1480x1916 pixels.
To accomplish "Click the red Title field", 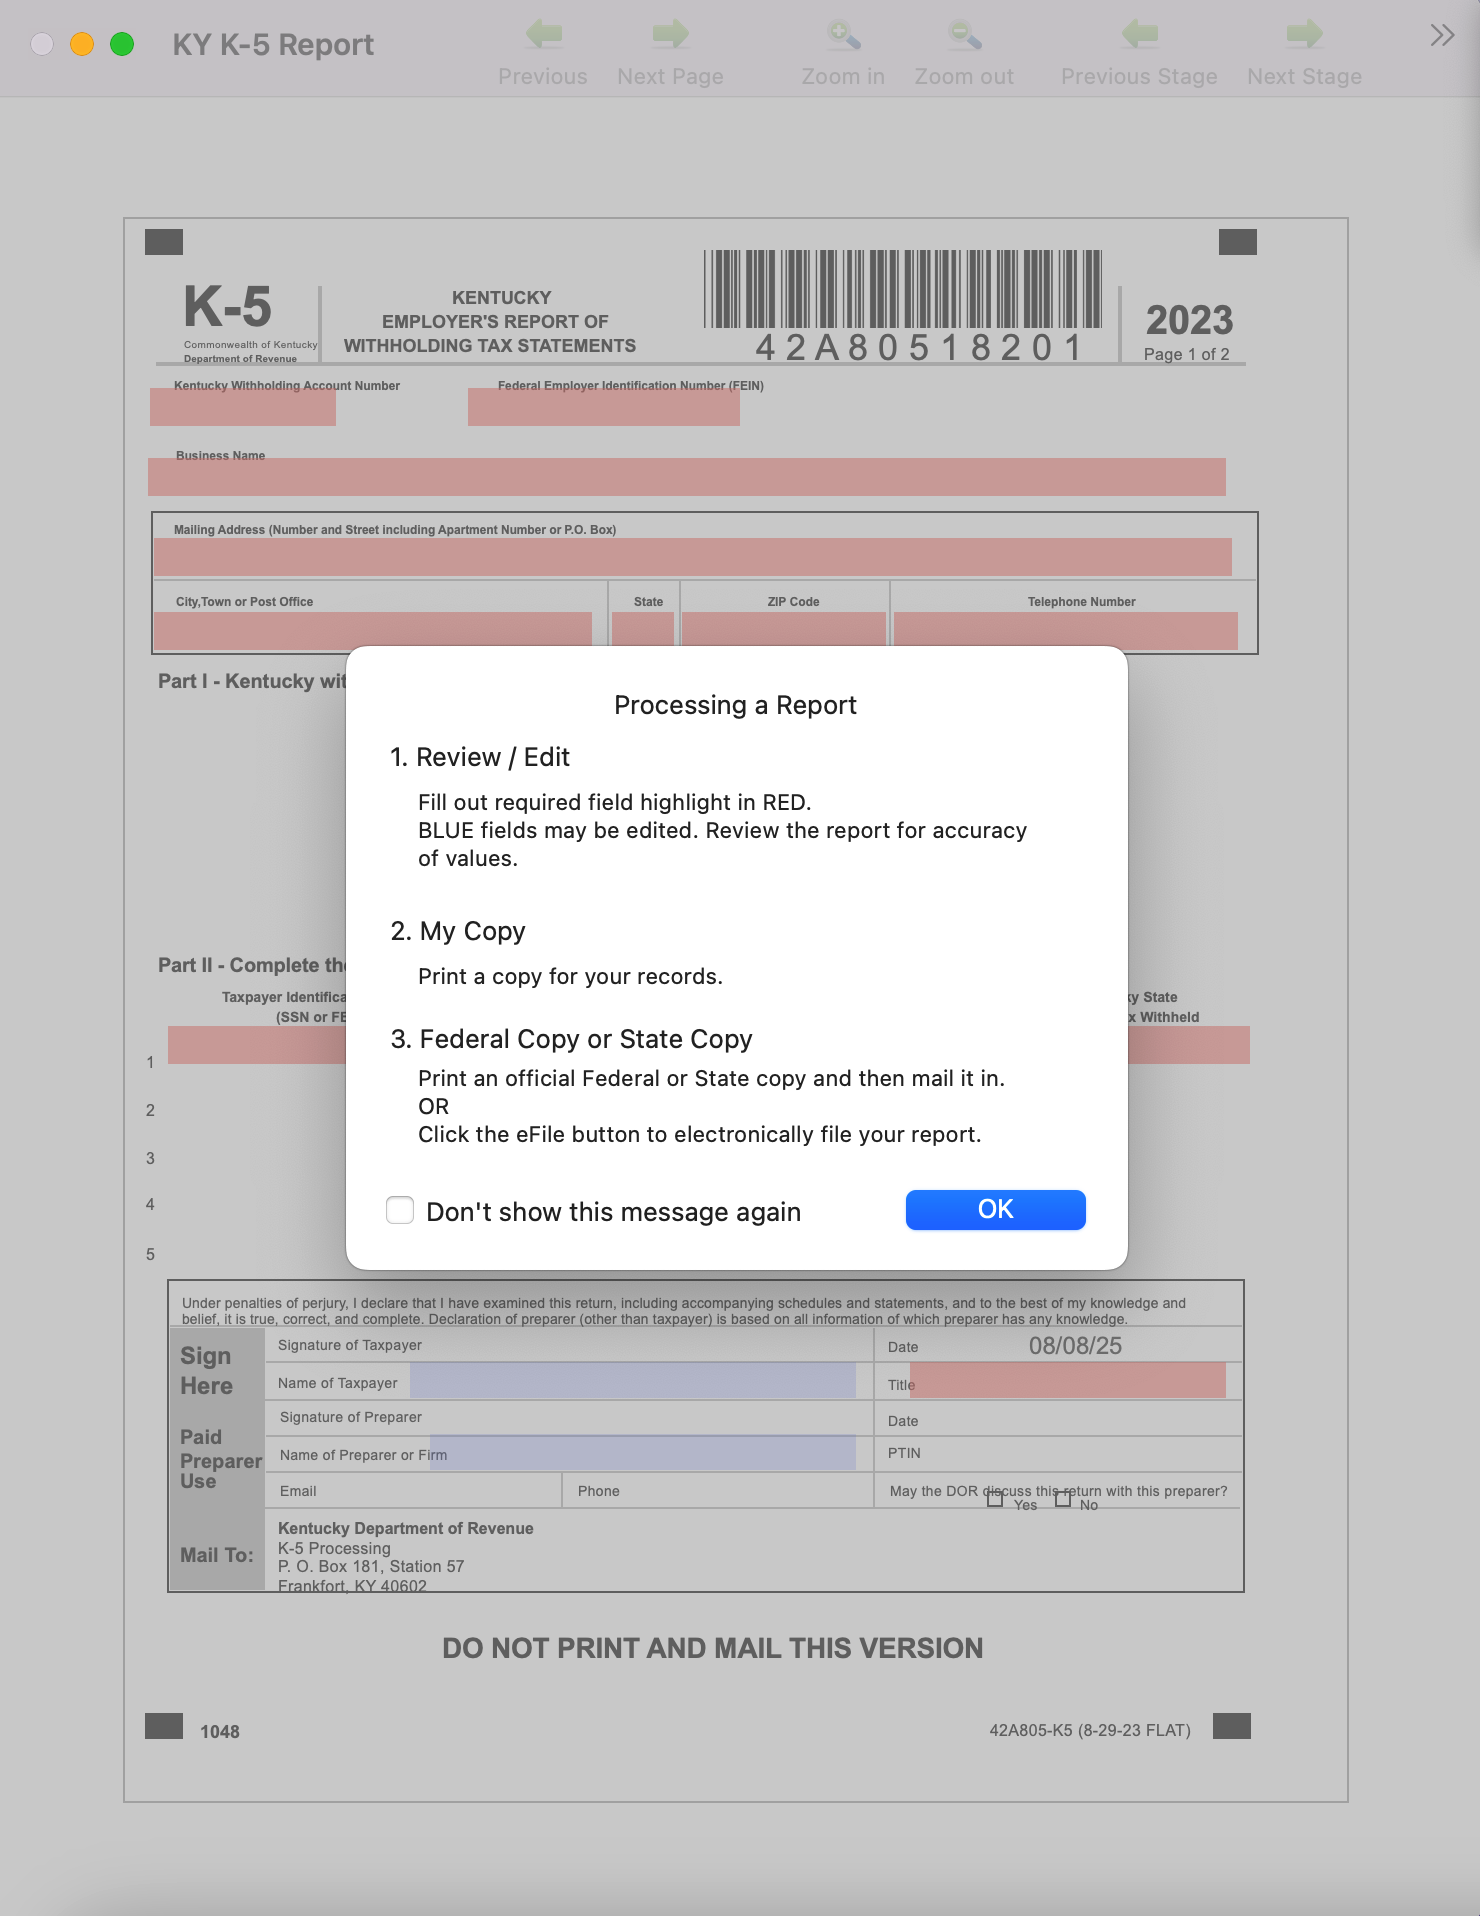I will click(x=1067, y=1382).
